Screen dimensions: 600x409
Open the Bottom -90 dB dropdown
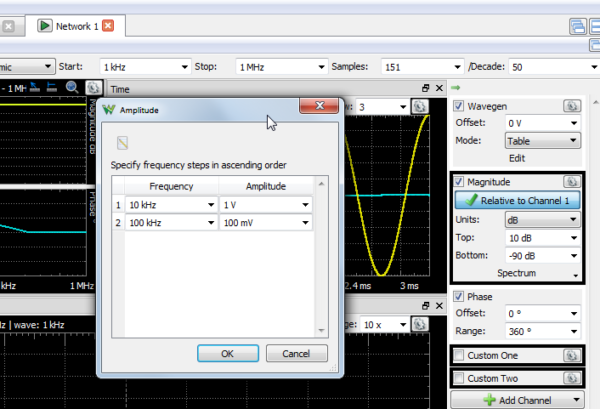coord(574,256)
